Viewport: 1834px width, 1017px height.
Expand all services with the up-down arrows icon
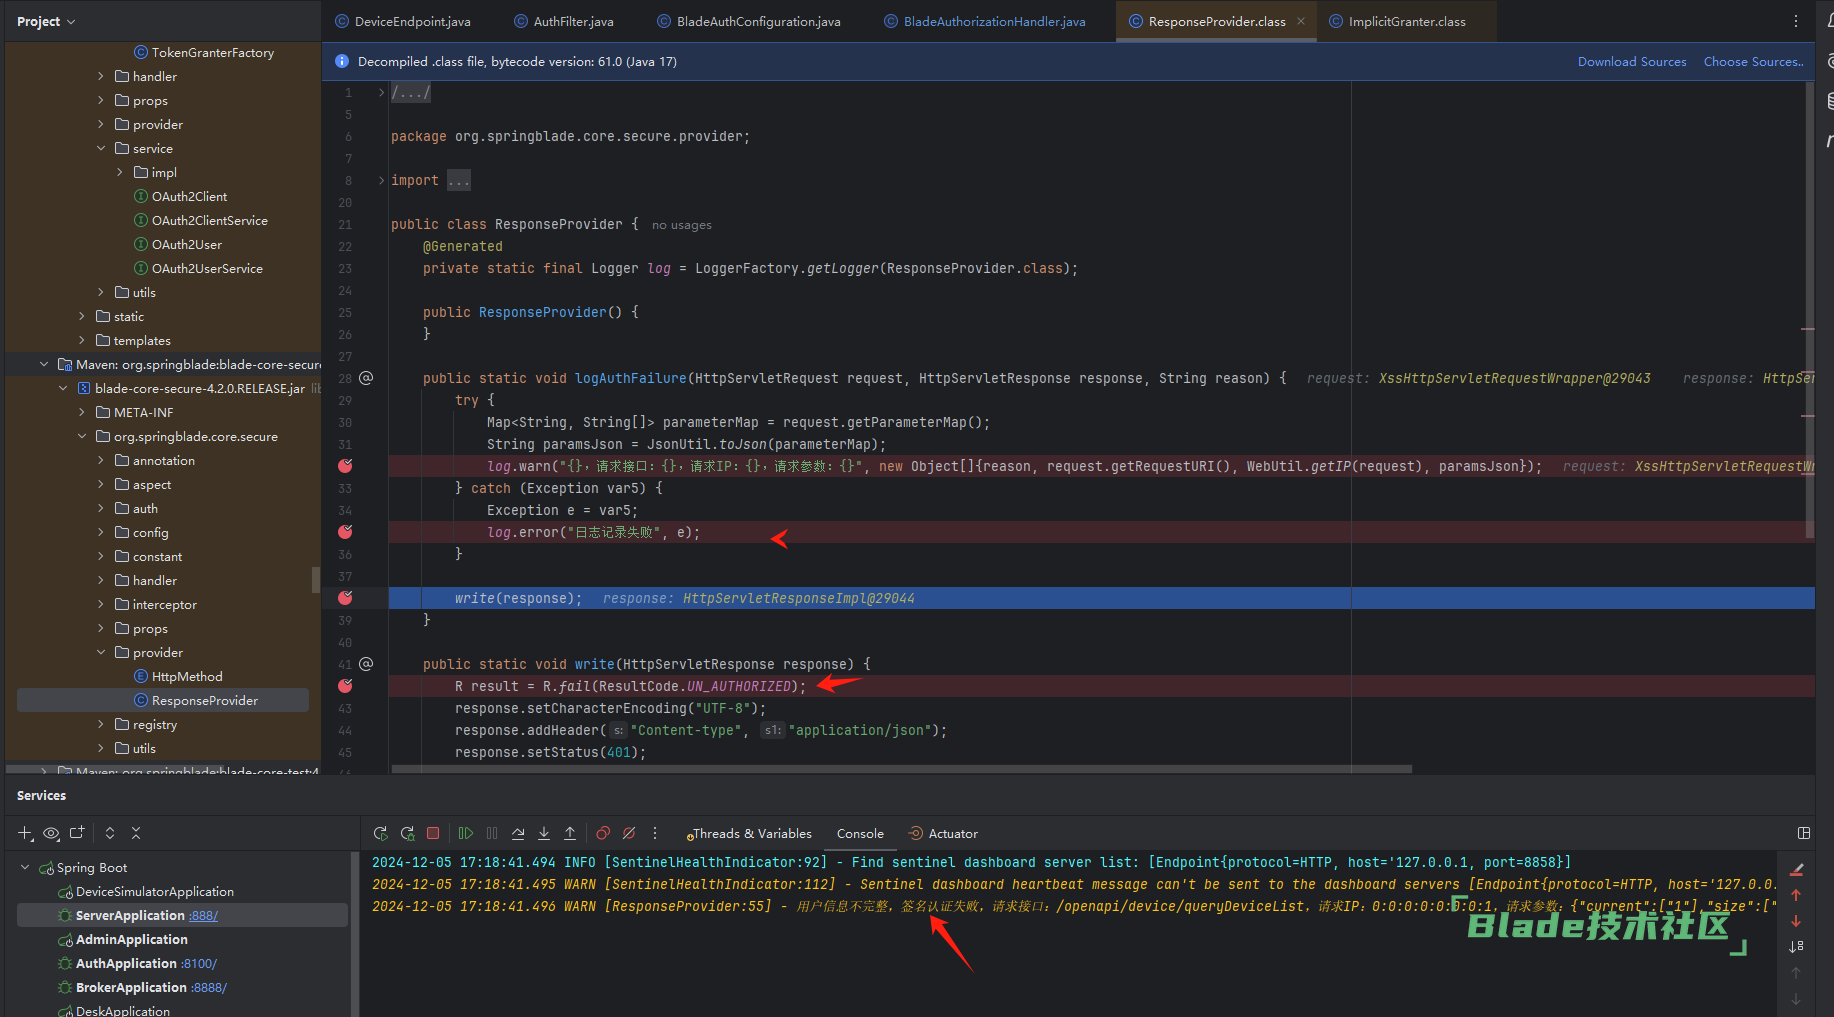click(110, 833)
